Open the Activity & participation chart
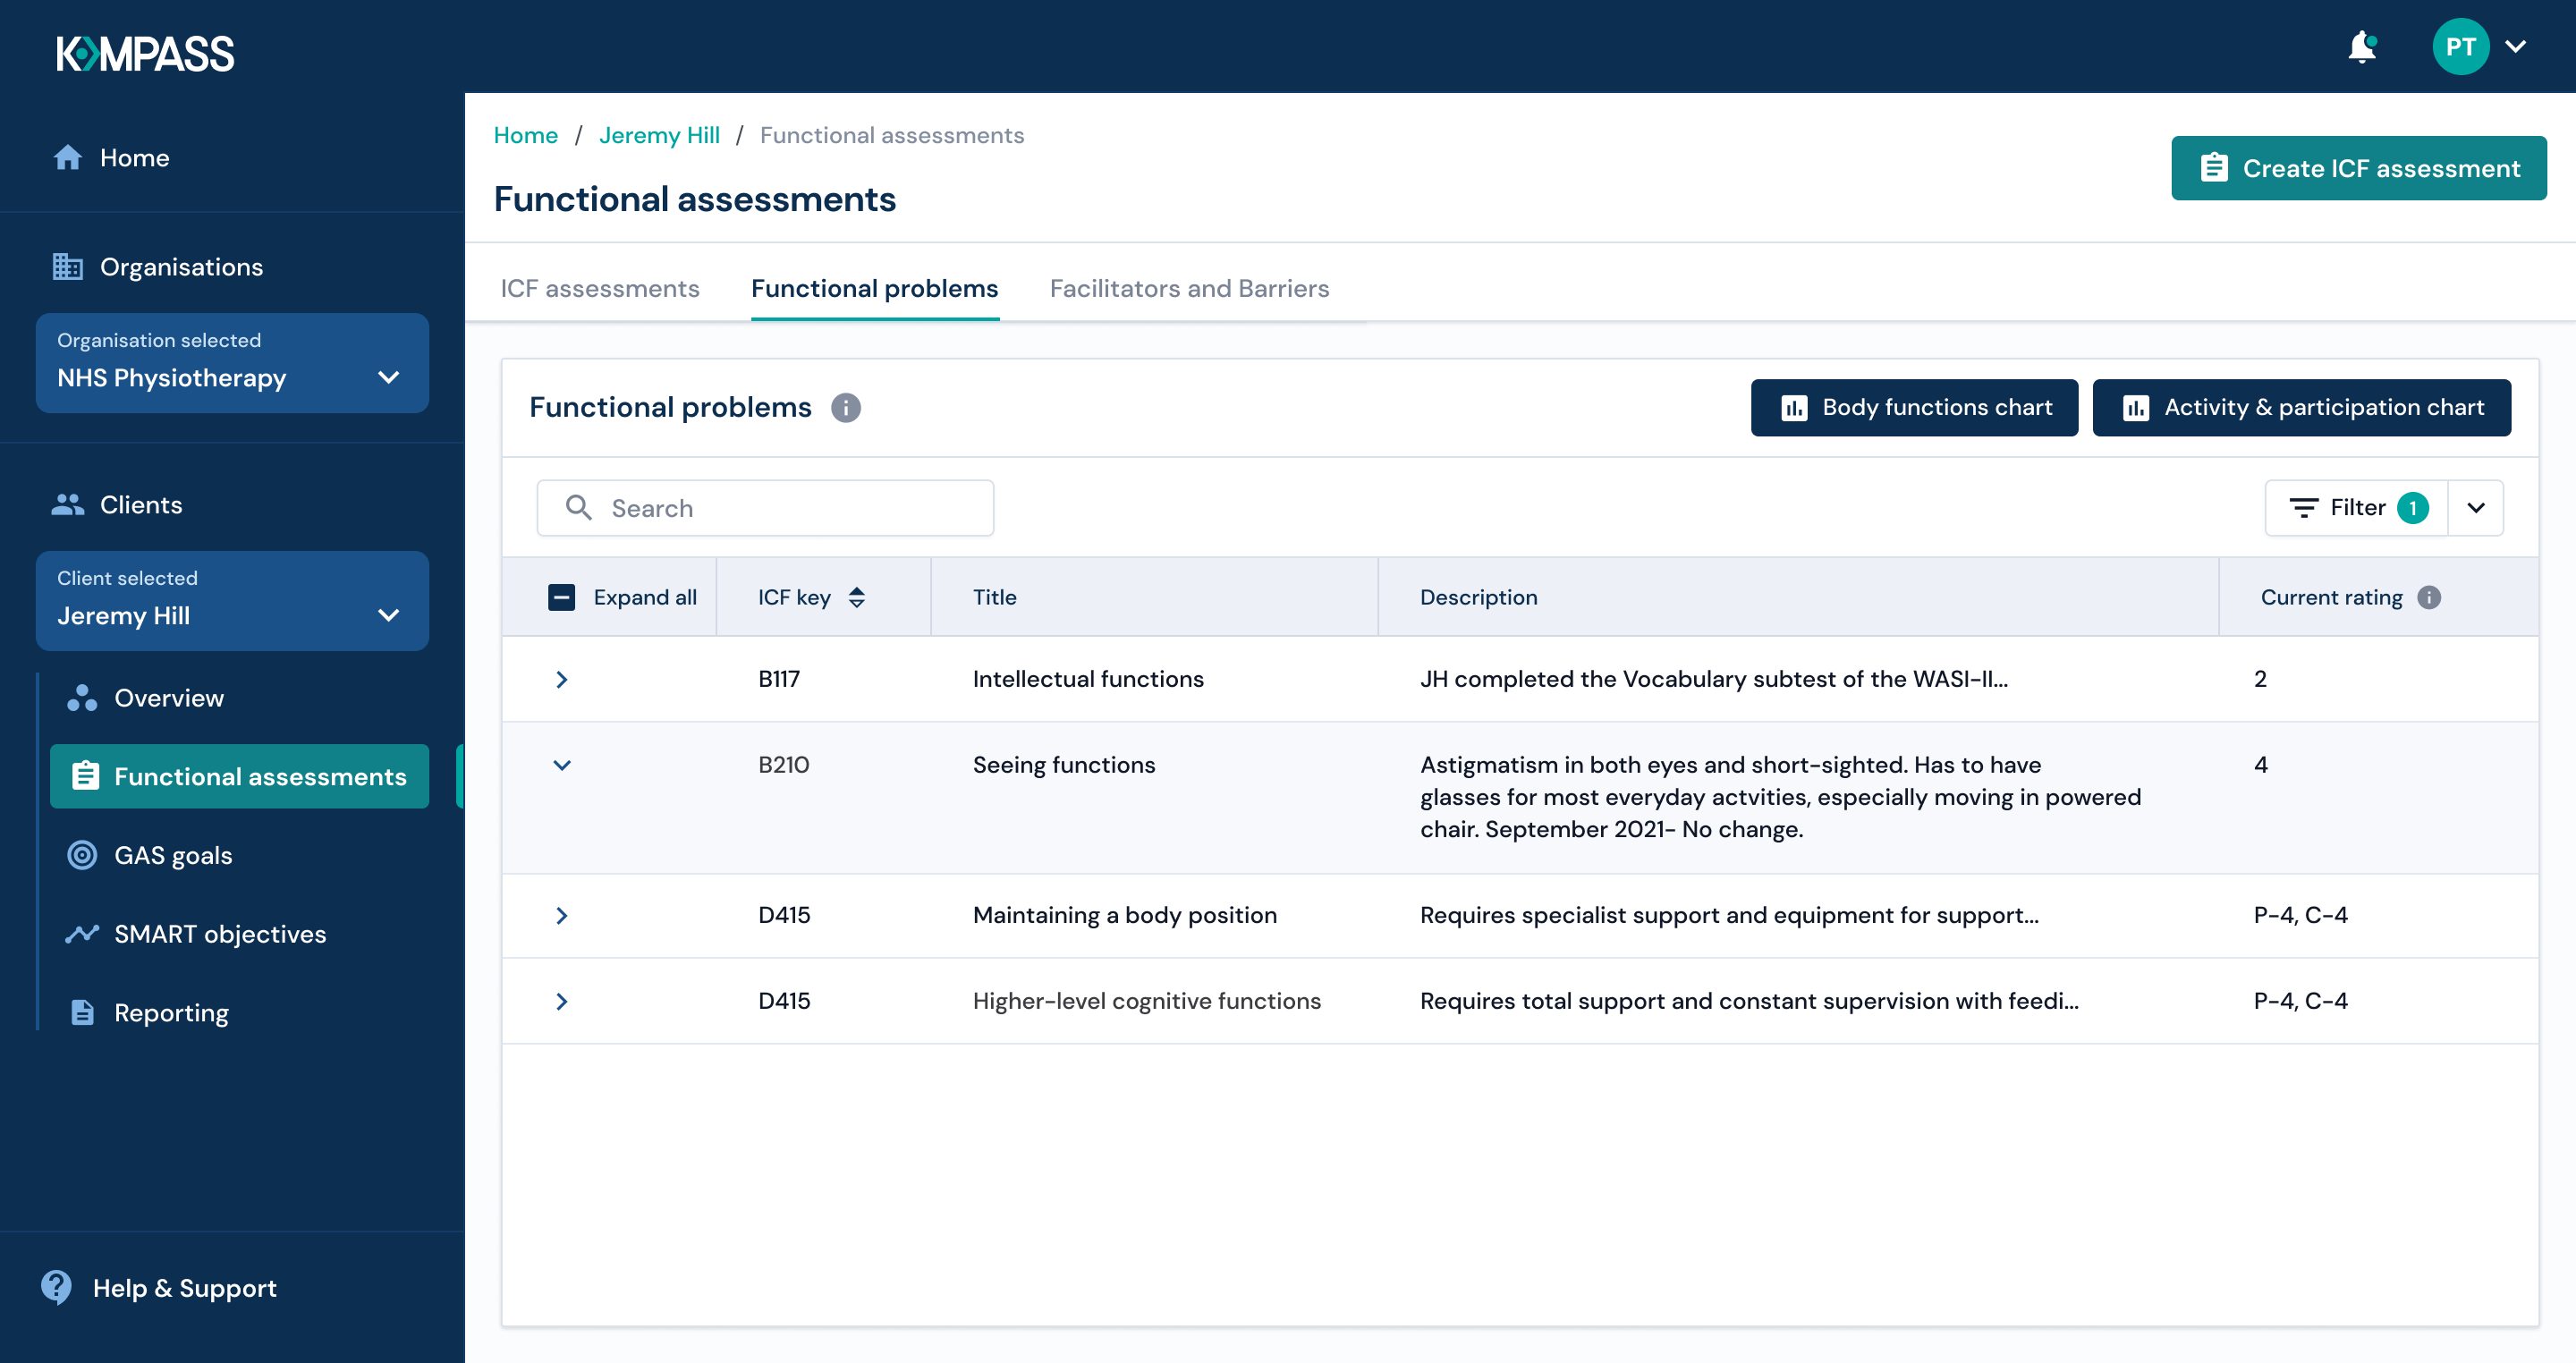This screenshot has width=2576, height=1363. pyautogui.click(x=2301, y=407)
